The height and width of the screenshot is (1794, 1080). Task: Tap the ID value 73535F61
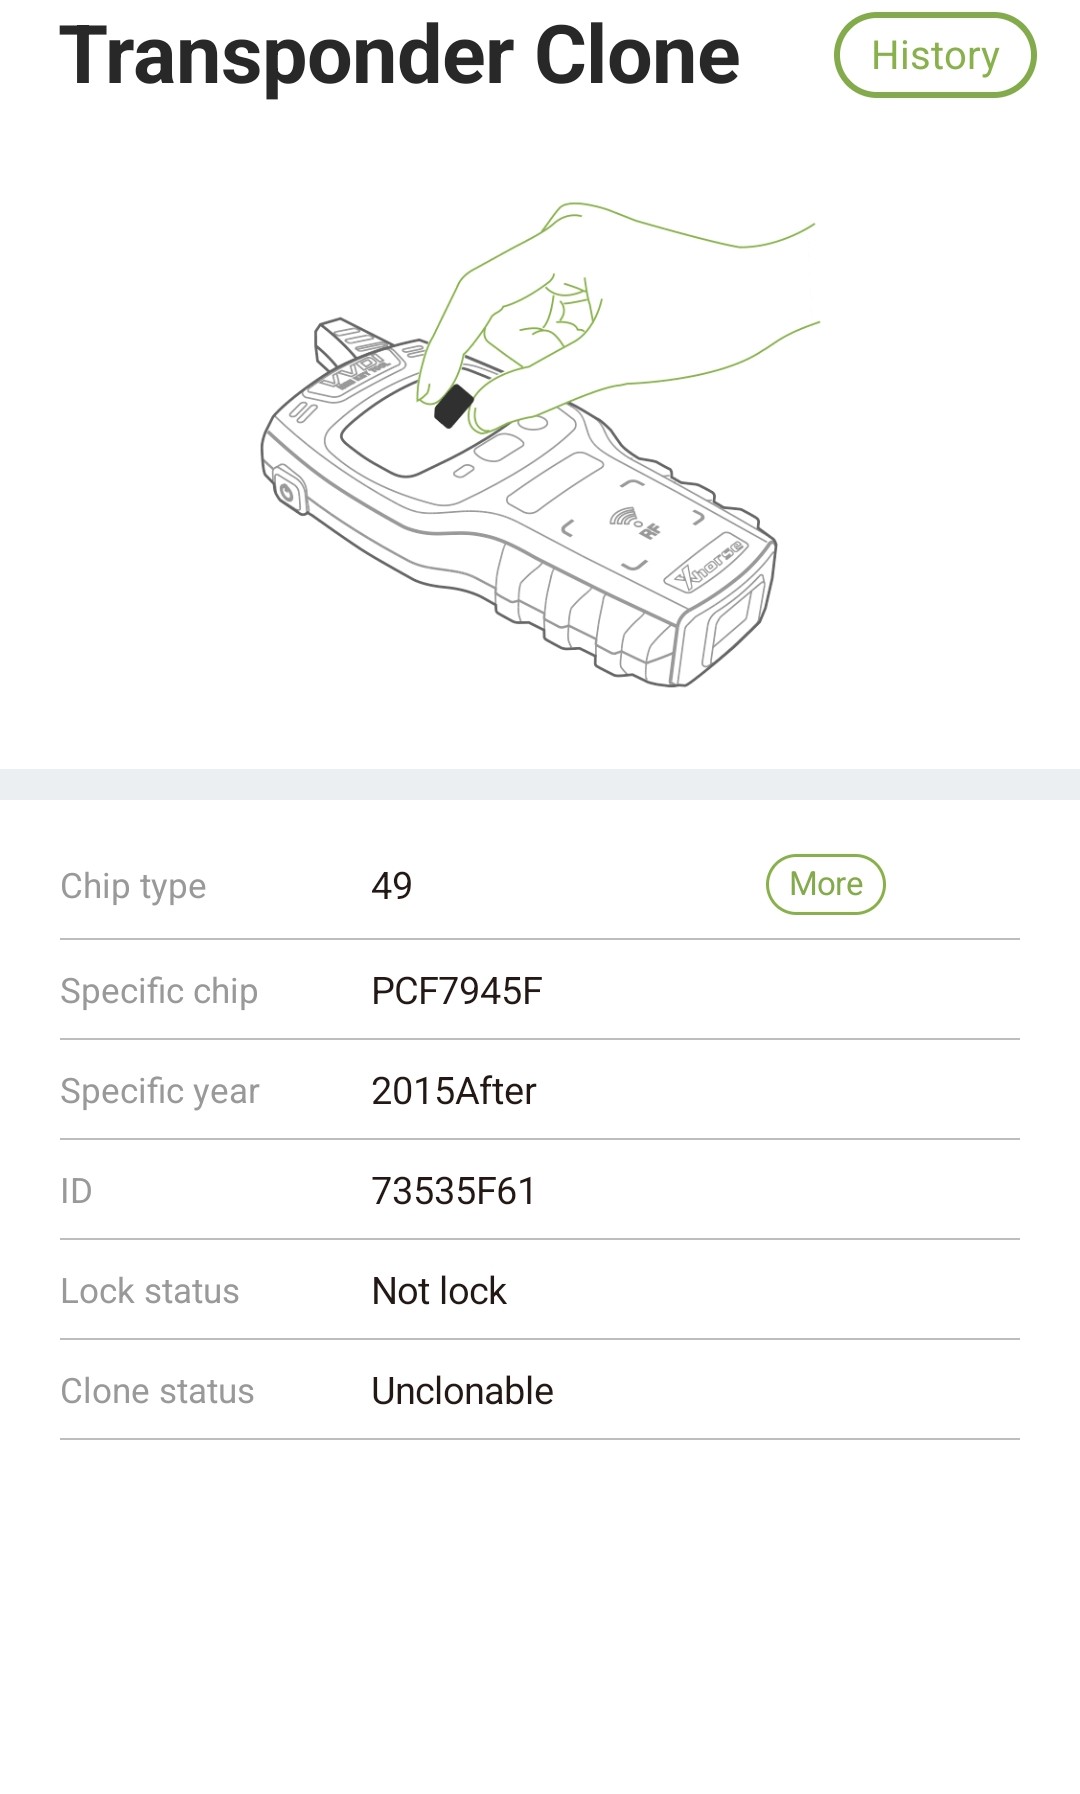click(453, 1191)
